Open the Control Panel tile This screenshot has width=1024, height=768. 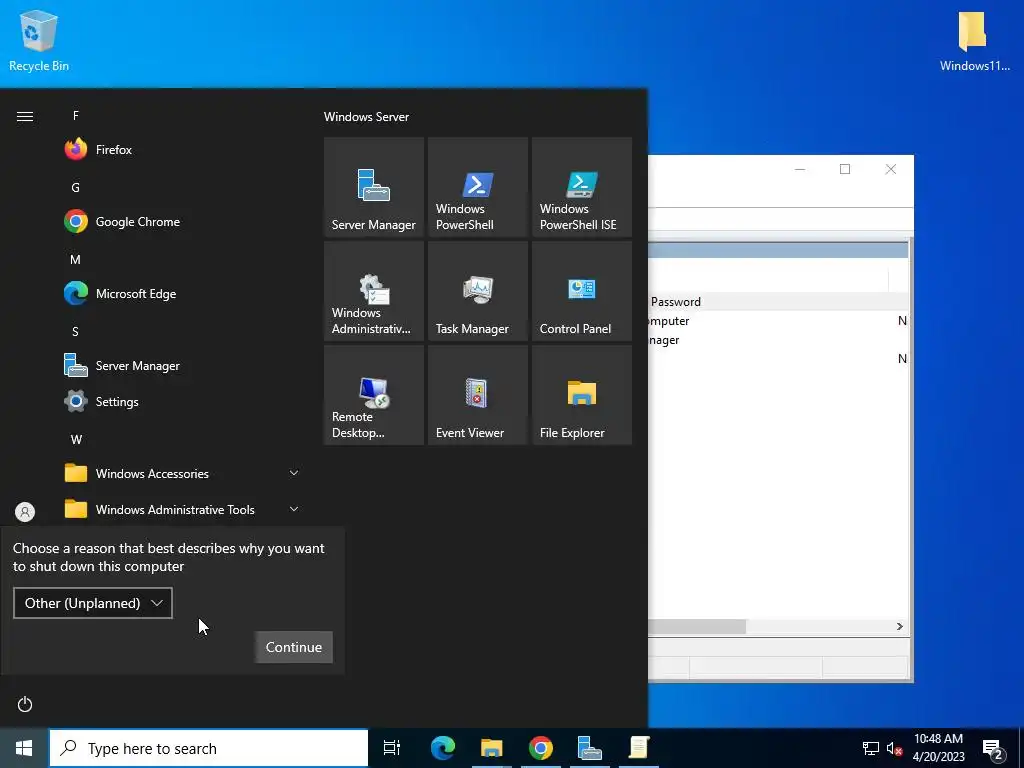pyautogui.click(x=581, y=291)
